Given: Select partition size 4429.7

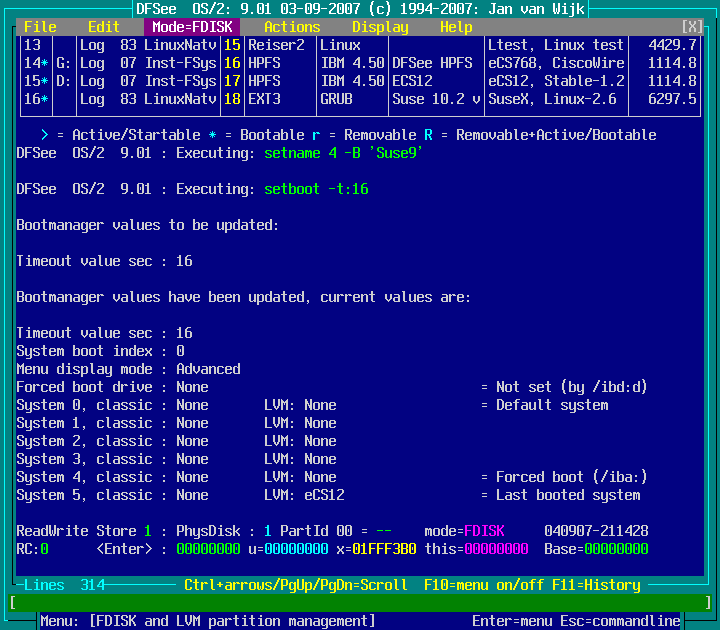Looking at the screenshot, I should [x=672, y=45].
